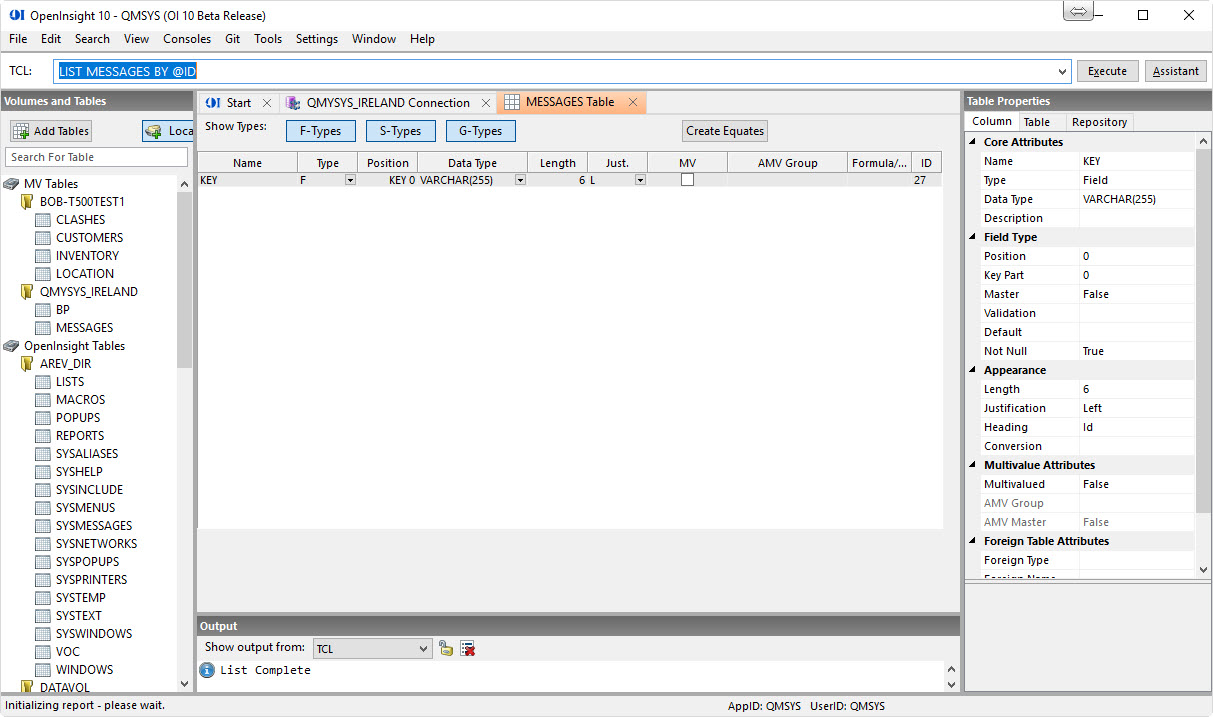Image resolution: width=1213 pixels, height=717 pixels.
Task: Click the drive icon on Loca... button
Action: [x=154, y=131]
